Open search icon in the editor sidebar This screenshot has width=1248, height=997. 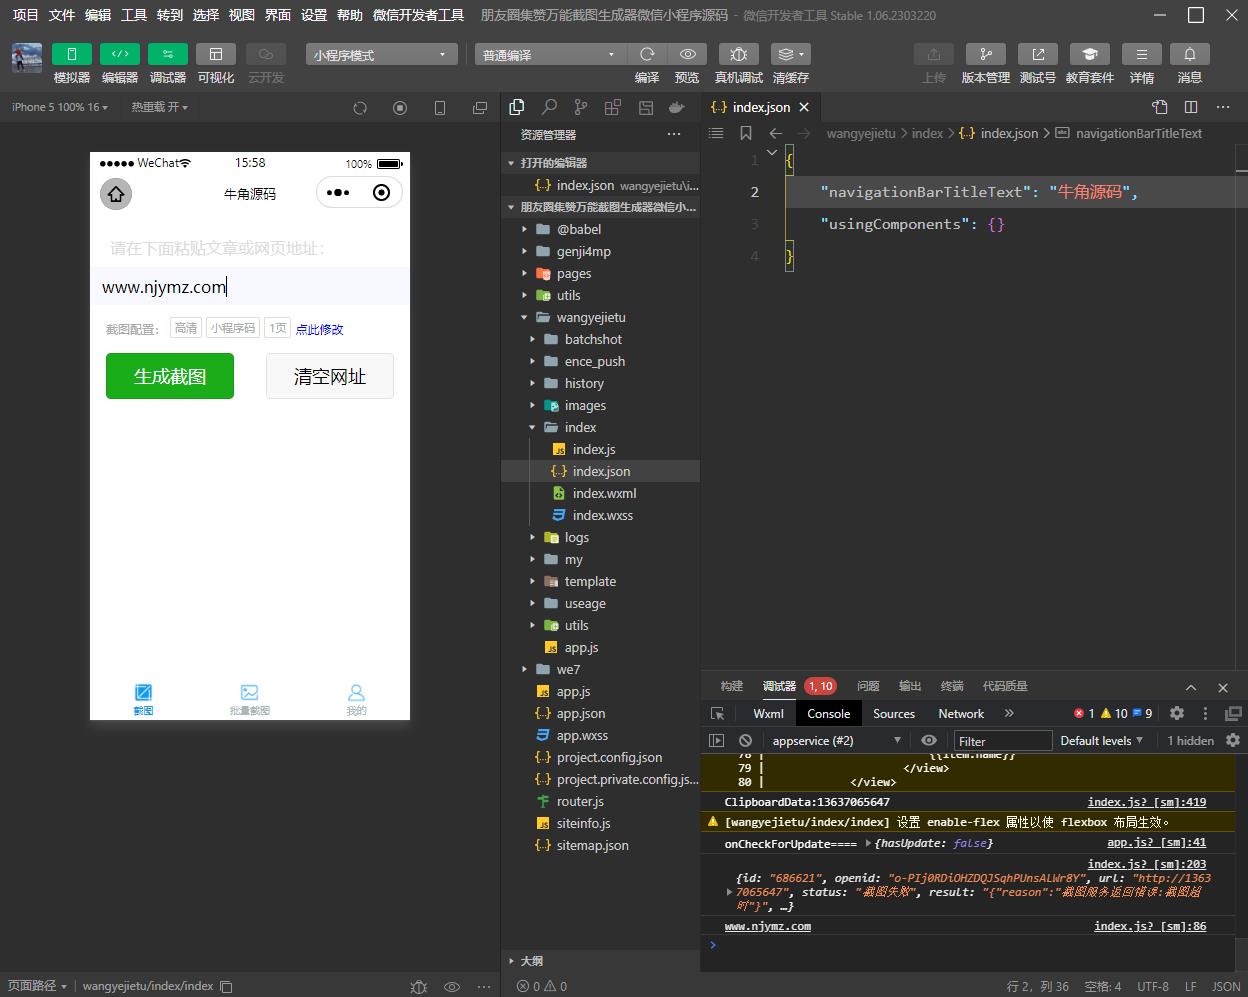point(549,107)
